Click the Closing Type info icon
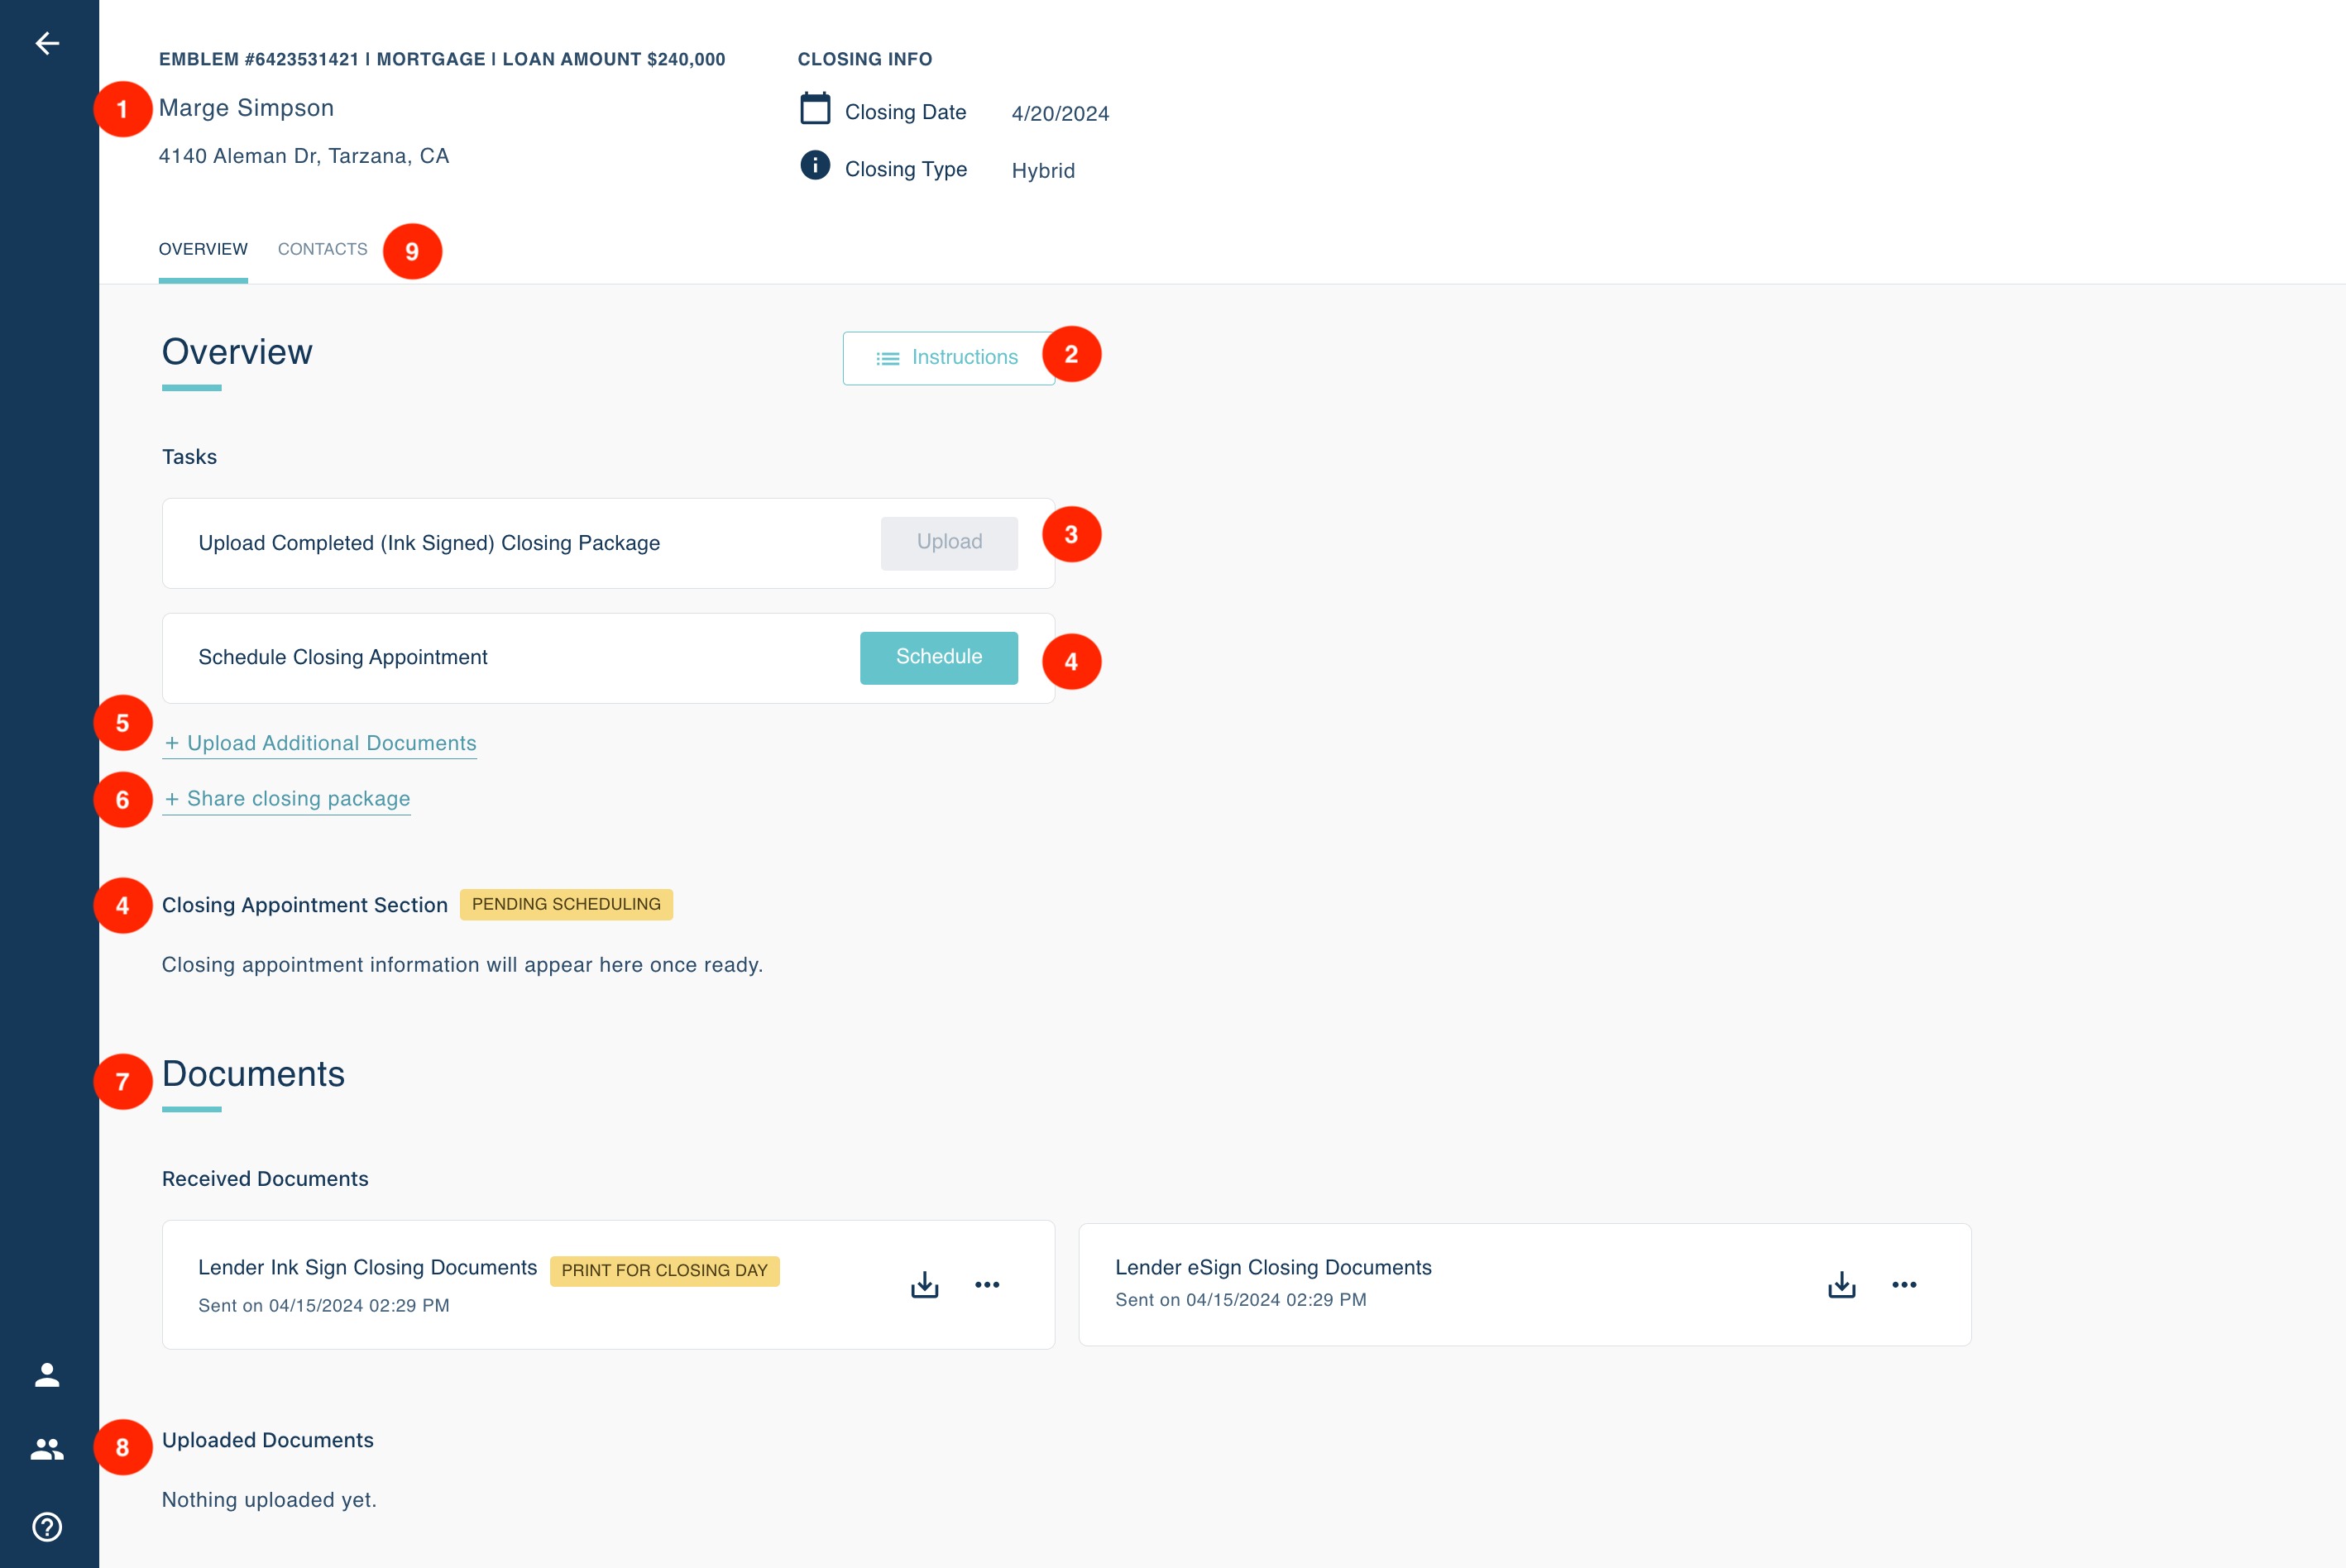The width and height of the screenshot is (2346, 1568). [815, 165]
